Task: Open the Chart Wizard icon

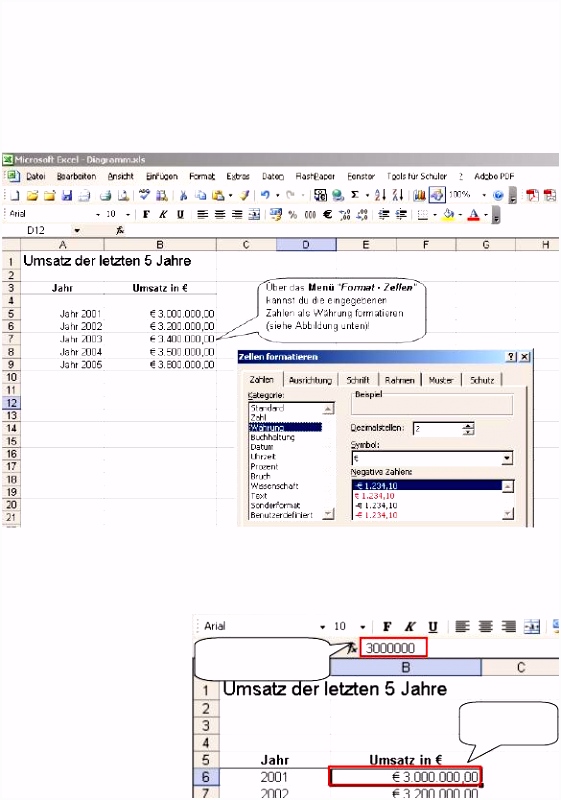Action: pos(420,195)
